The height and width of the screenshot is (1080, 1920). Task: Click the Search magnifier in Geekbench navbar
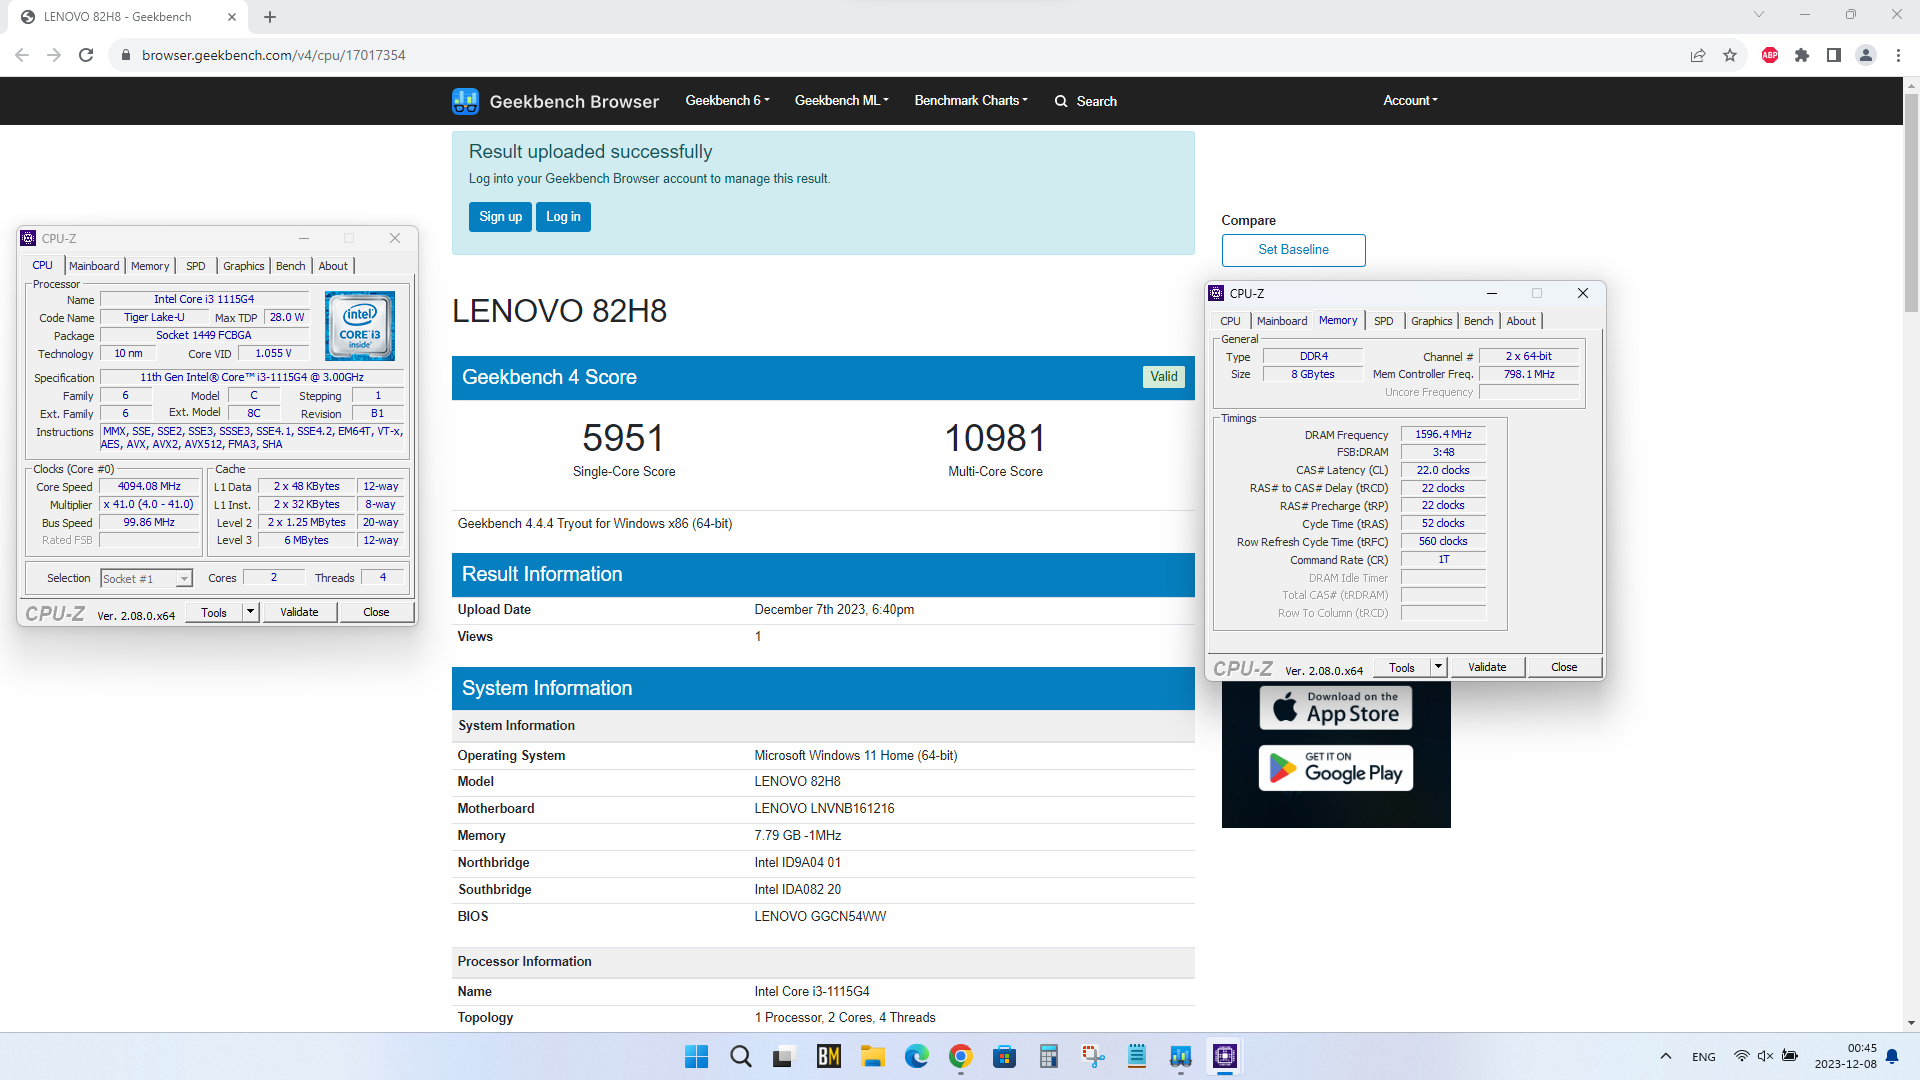(1061, 101)
